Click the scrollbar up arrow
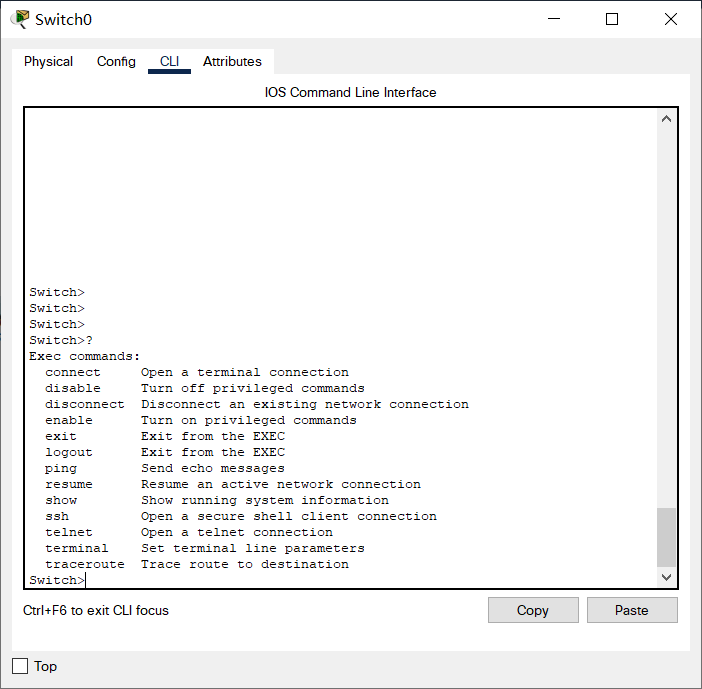This screenshot has height=689, width=702. [666, 119]
